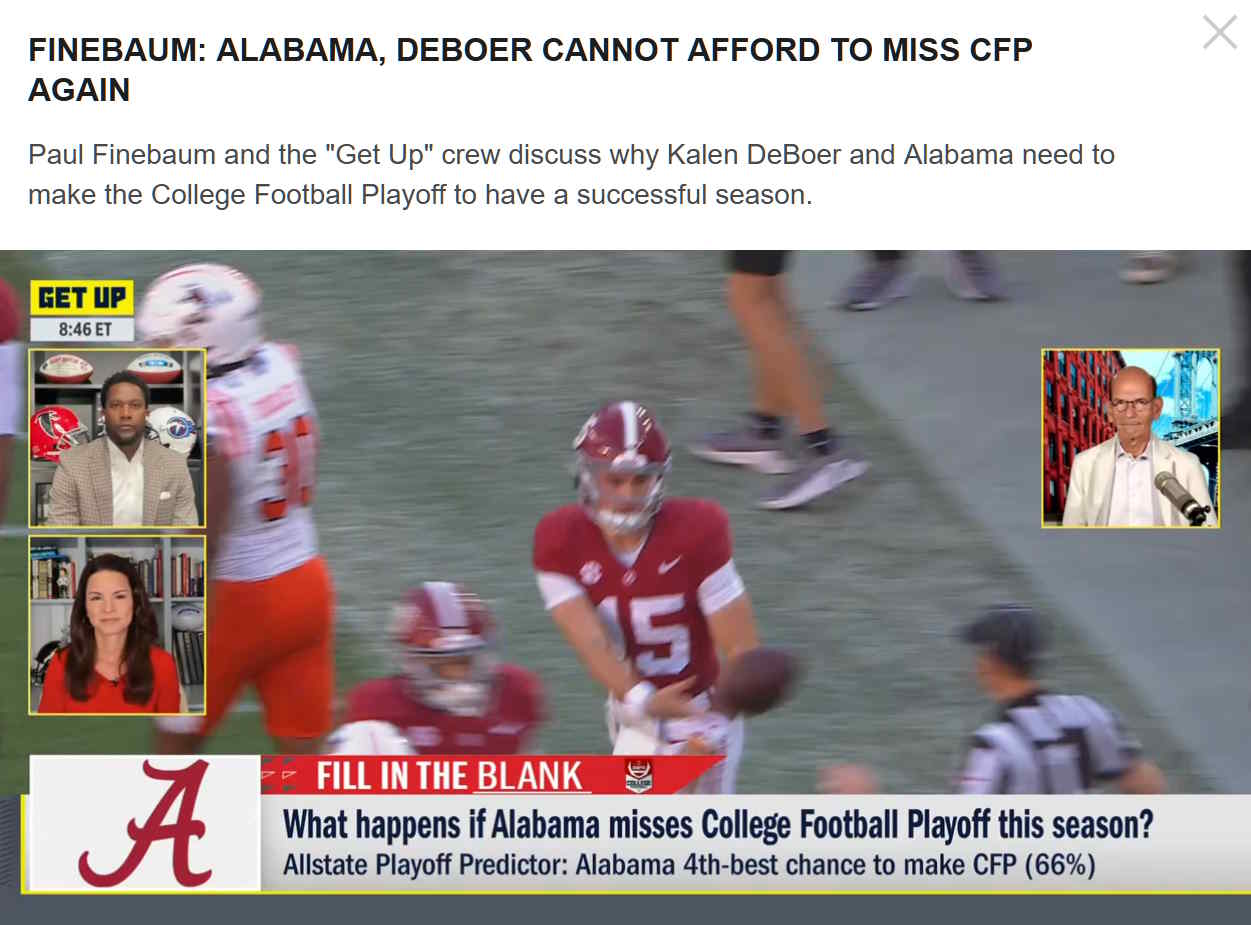Click the red arrows left of FILL
The width and height of the screenshot is (1251, 925).
280,775
